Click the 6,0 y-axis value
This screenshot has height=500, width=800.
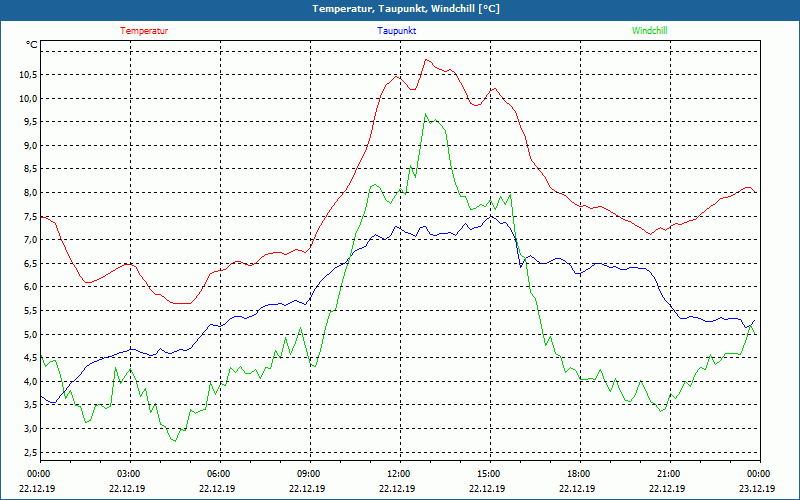pyautogui.click(x=30, y=287)
